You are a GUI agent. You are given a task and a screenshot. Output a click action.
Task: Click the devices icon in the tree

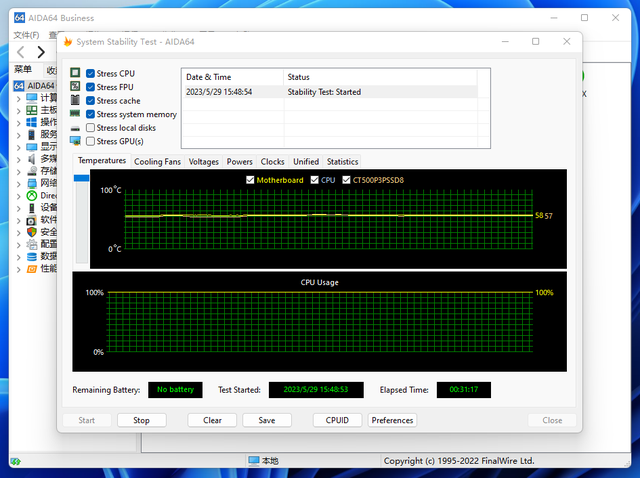pos(31,208)
